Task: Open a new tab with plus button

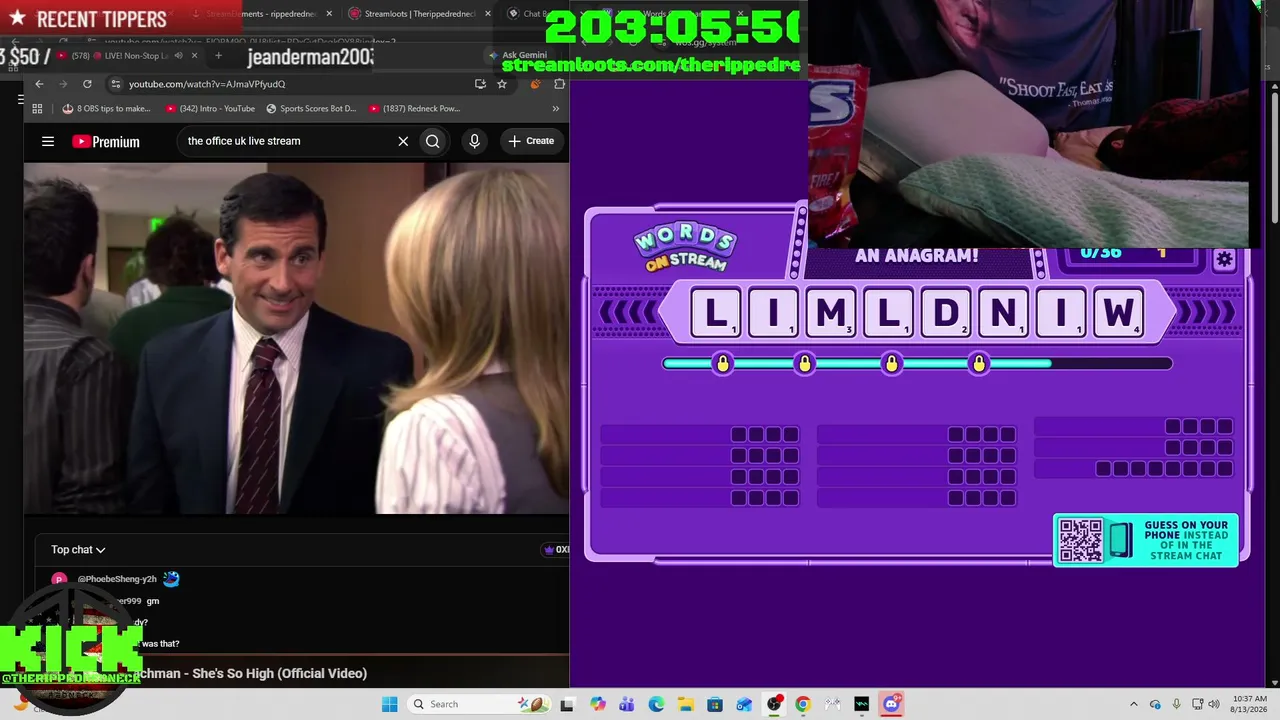Action: click(218, 55)
